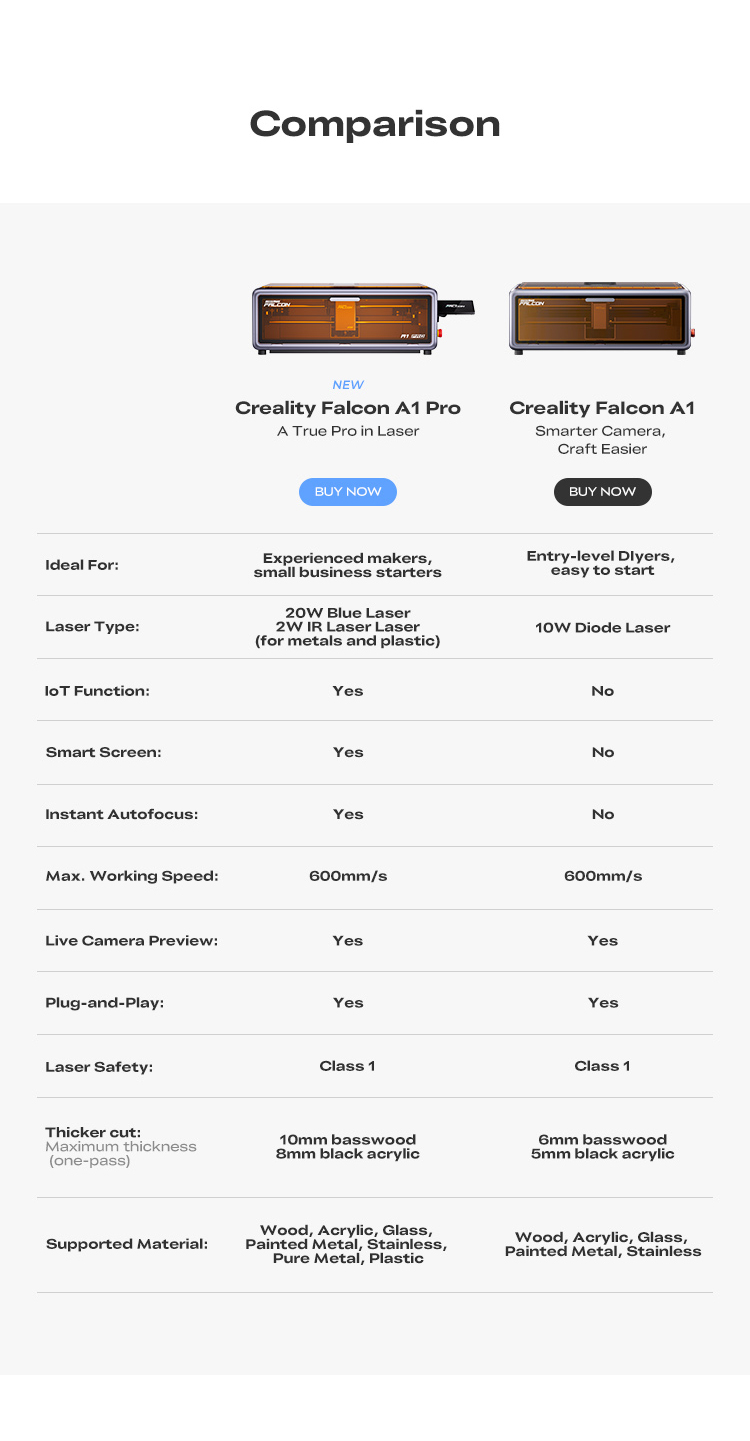Screen dimensions: 750x1441
Task: Click the blue BUY NOW button
Action: point(347,492)
